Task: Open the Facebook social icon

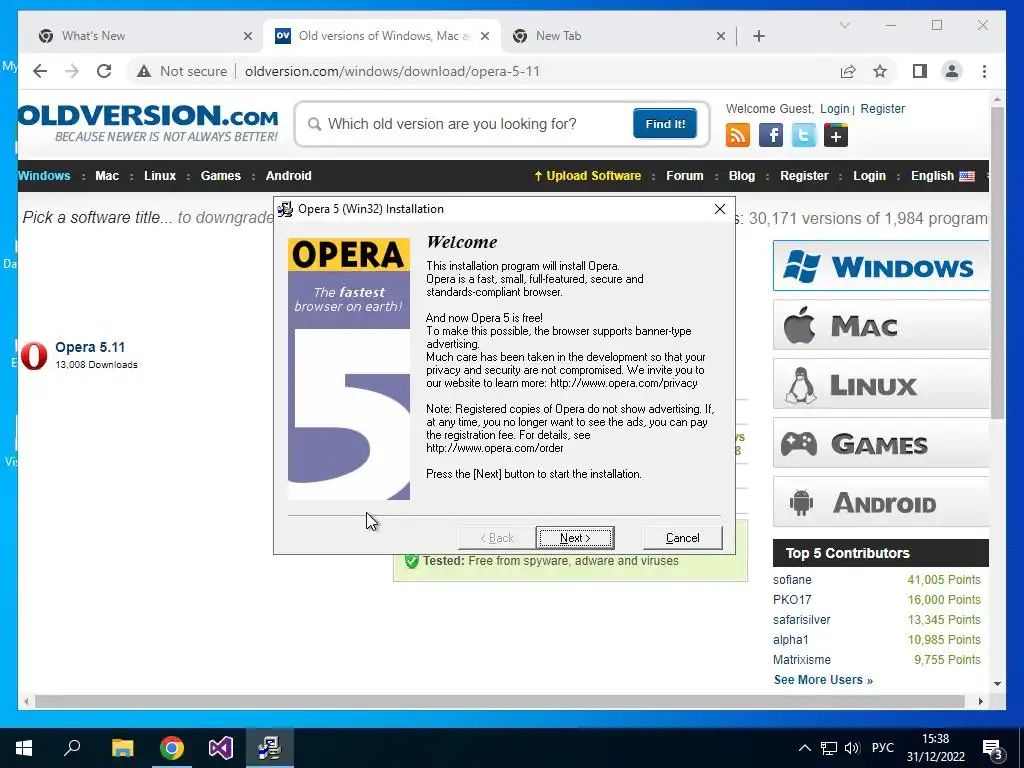Action: coord(771,136)
